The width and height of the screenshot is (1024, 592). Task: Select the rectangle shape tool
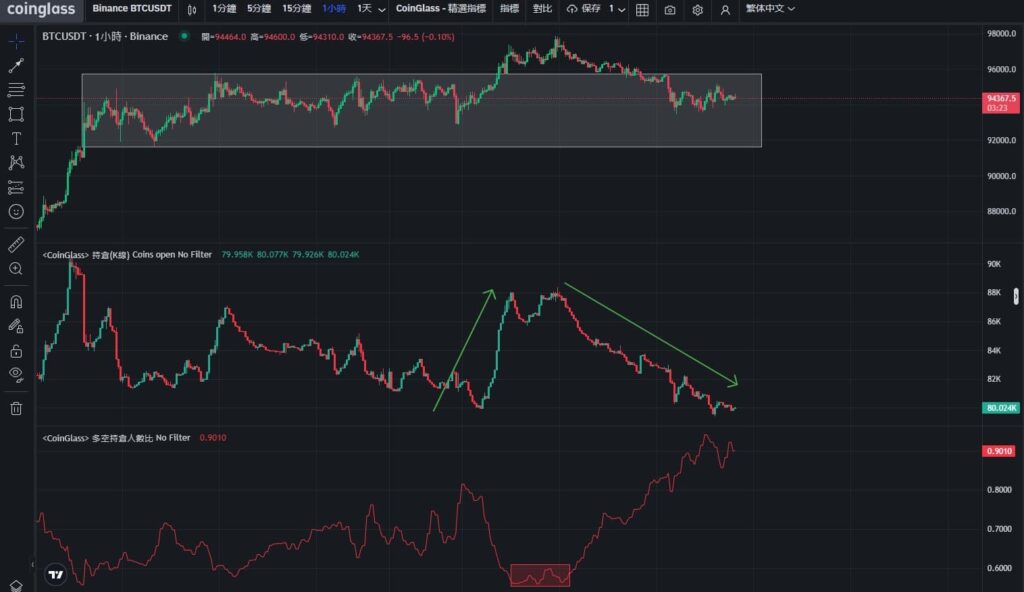click(16, 114)
